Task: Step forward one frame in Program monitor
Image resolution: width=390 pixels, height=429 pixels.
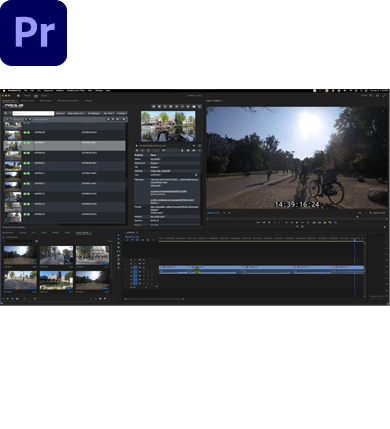Action: click(302, 222)
